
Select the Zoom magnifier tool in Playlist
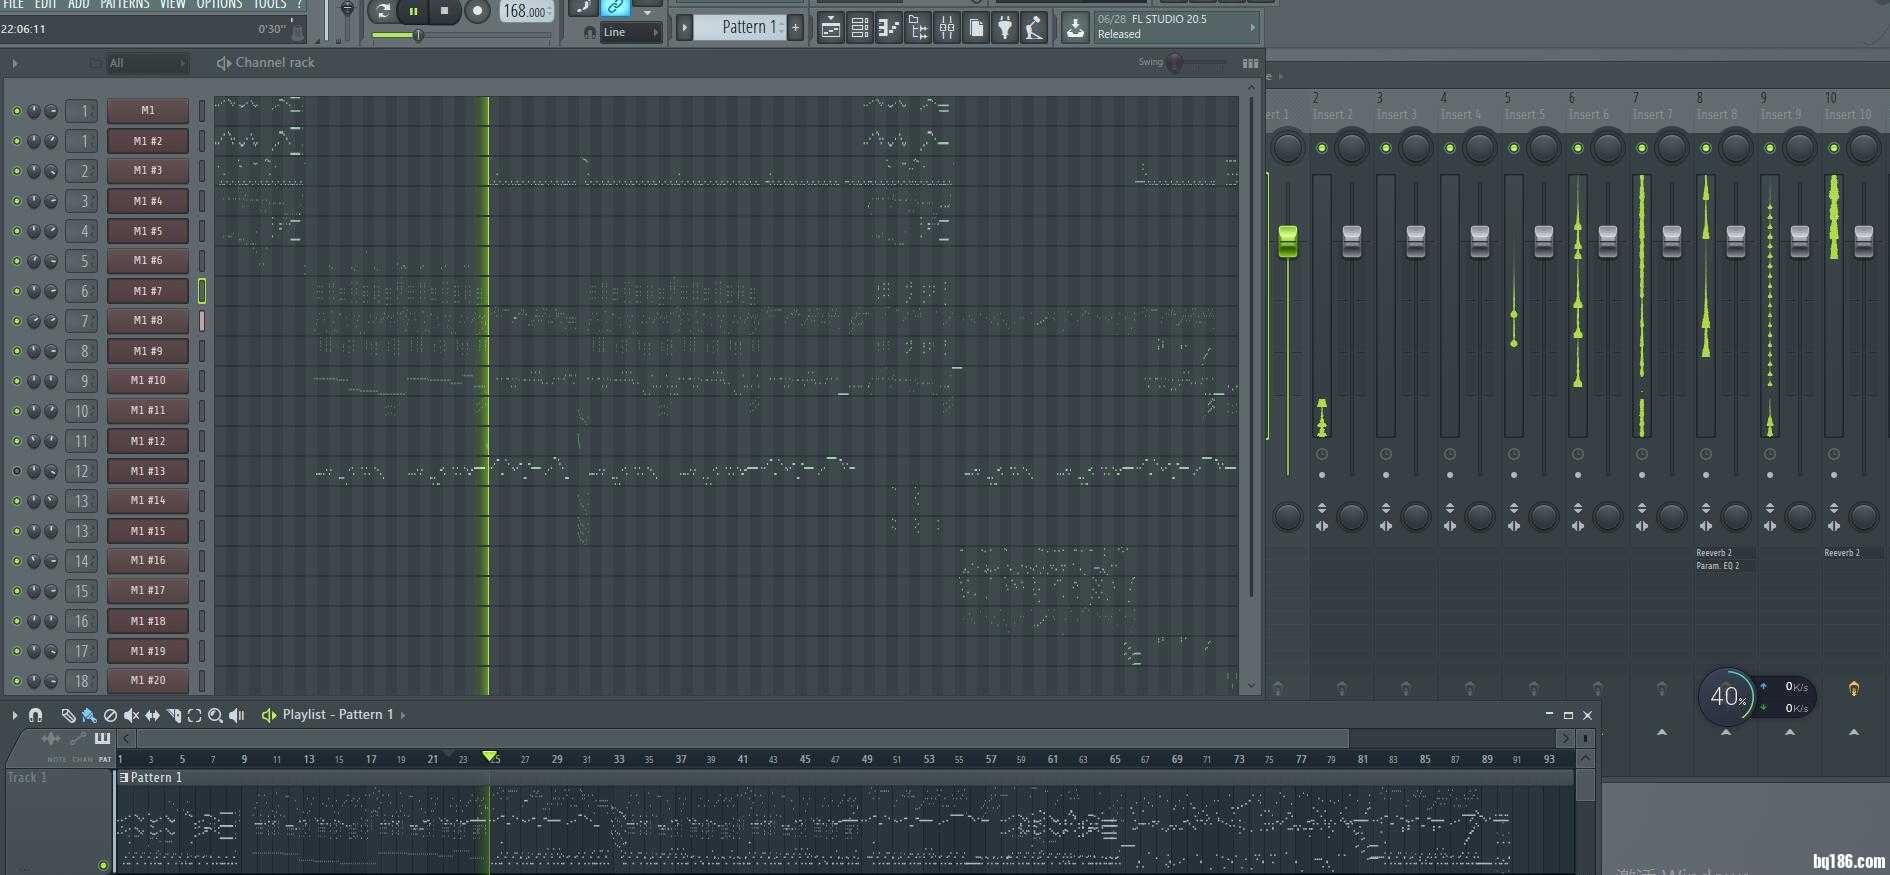click(x=215, y=715)
